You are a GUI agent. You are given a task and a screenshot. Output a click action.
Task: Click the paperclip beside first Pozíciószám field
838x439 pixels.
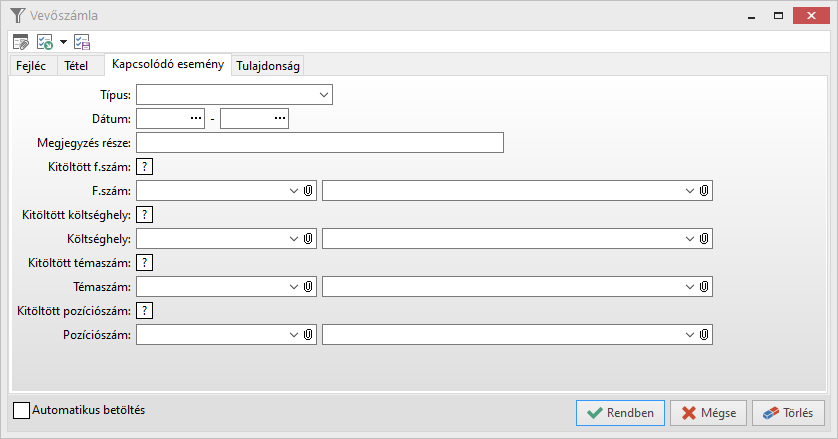[309, 334]
